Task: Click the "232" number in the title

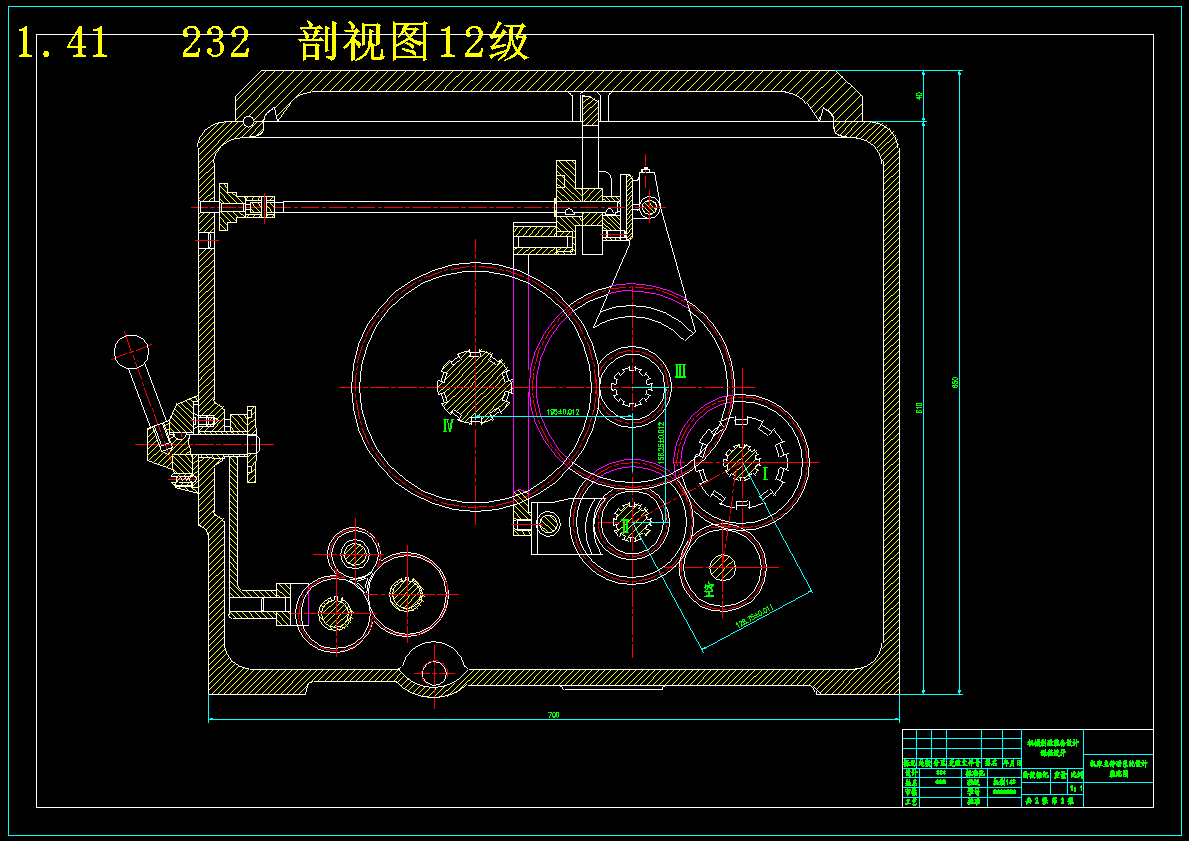Action: 216,43
